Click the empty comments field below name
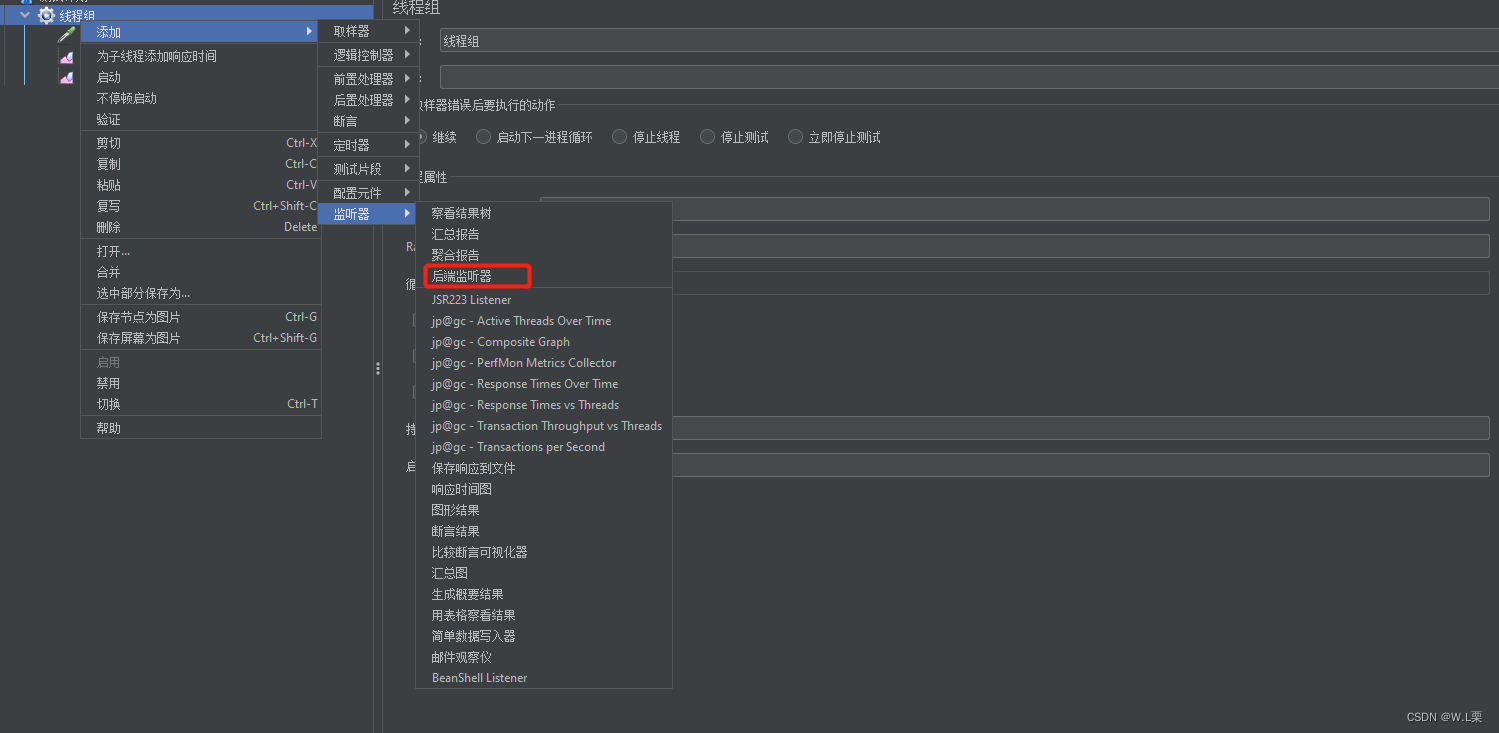Image resolution: width=1499 pixels, height=733 pixels. (969, 77)
